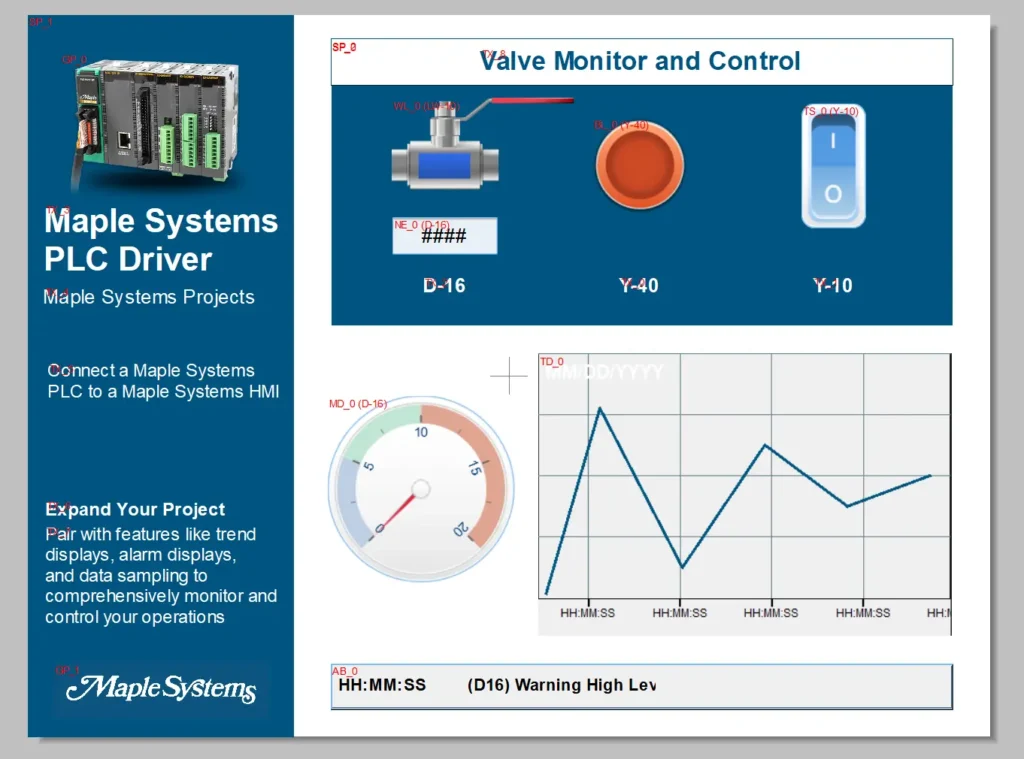1024x759 pixels.
Task: Open the D-16 numeric entry field
Action: click(446, 235)
